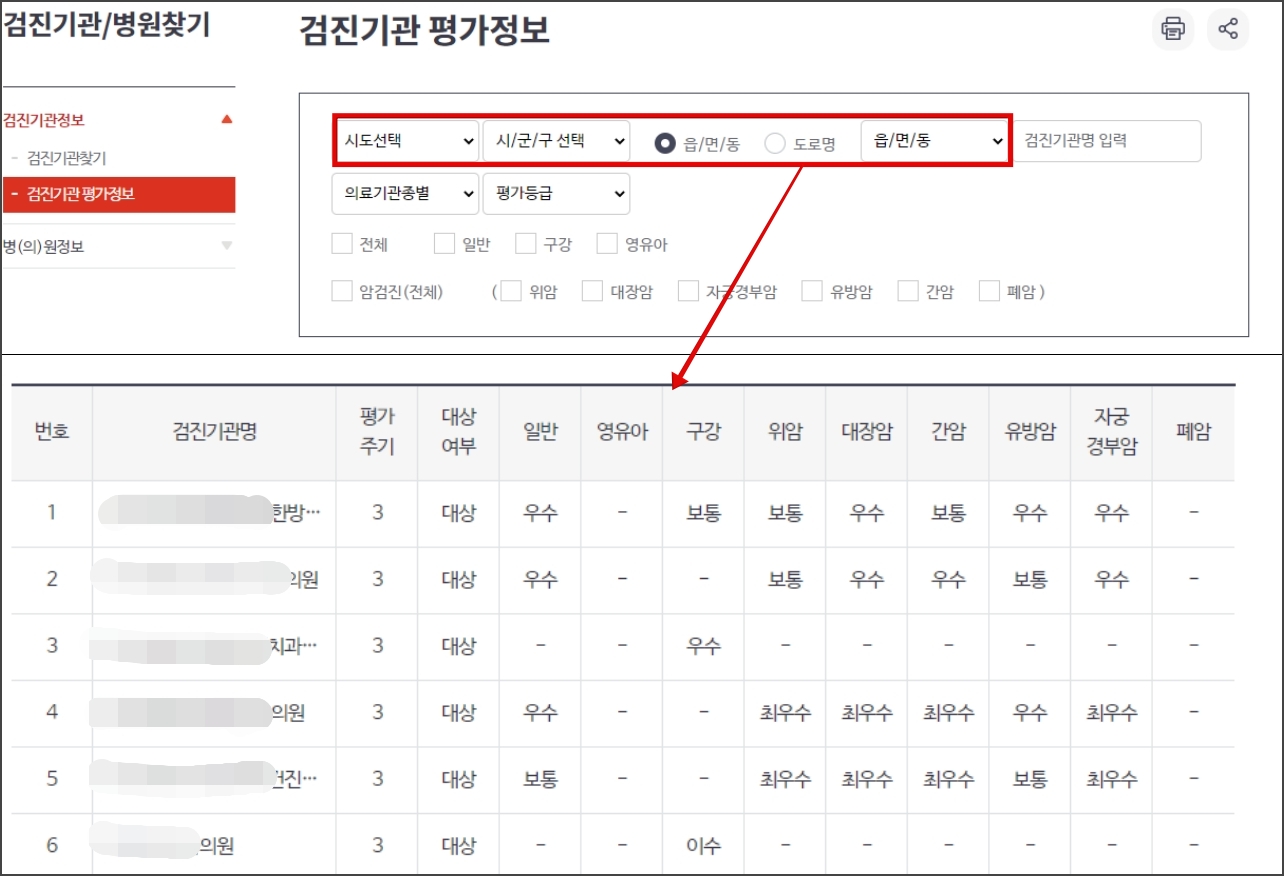The height and width of the screenshot is (876, 1284).
Task: Open the 읍/면/동 selection dropdown
Action: click(x=934, y=141)
